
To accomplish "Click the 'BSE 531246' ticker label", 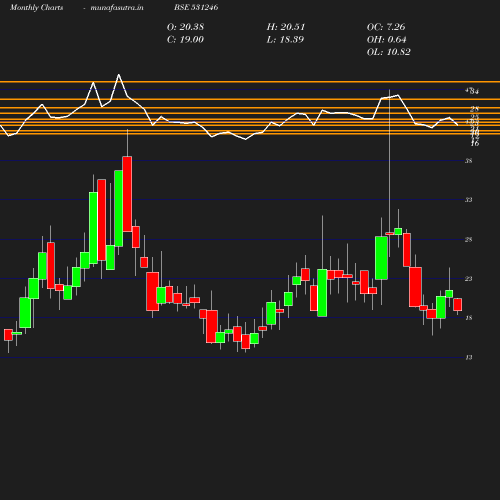I will (196, 7).
